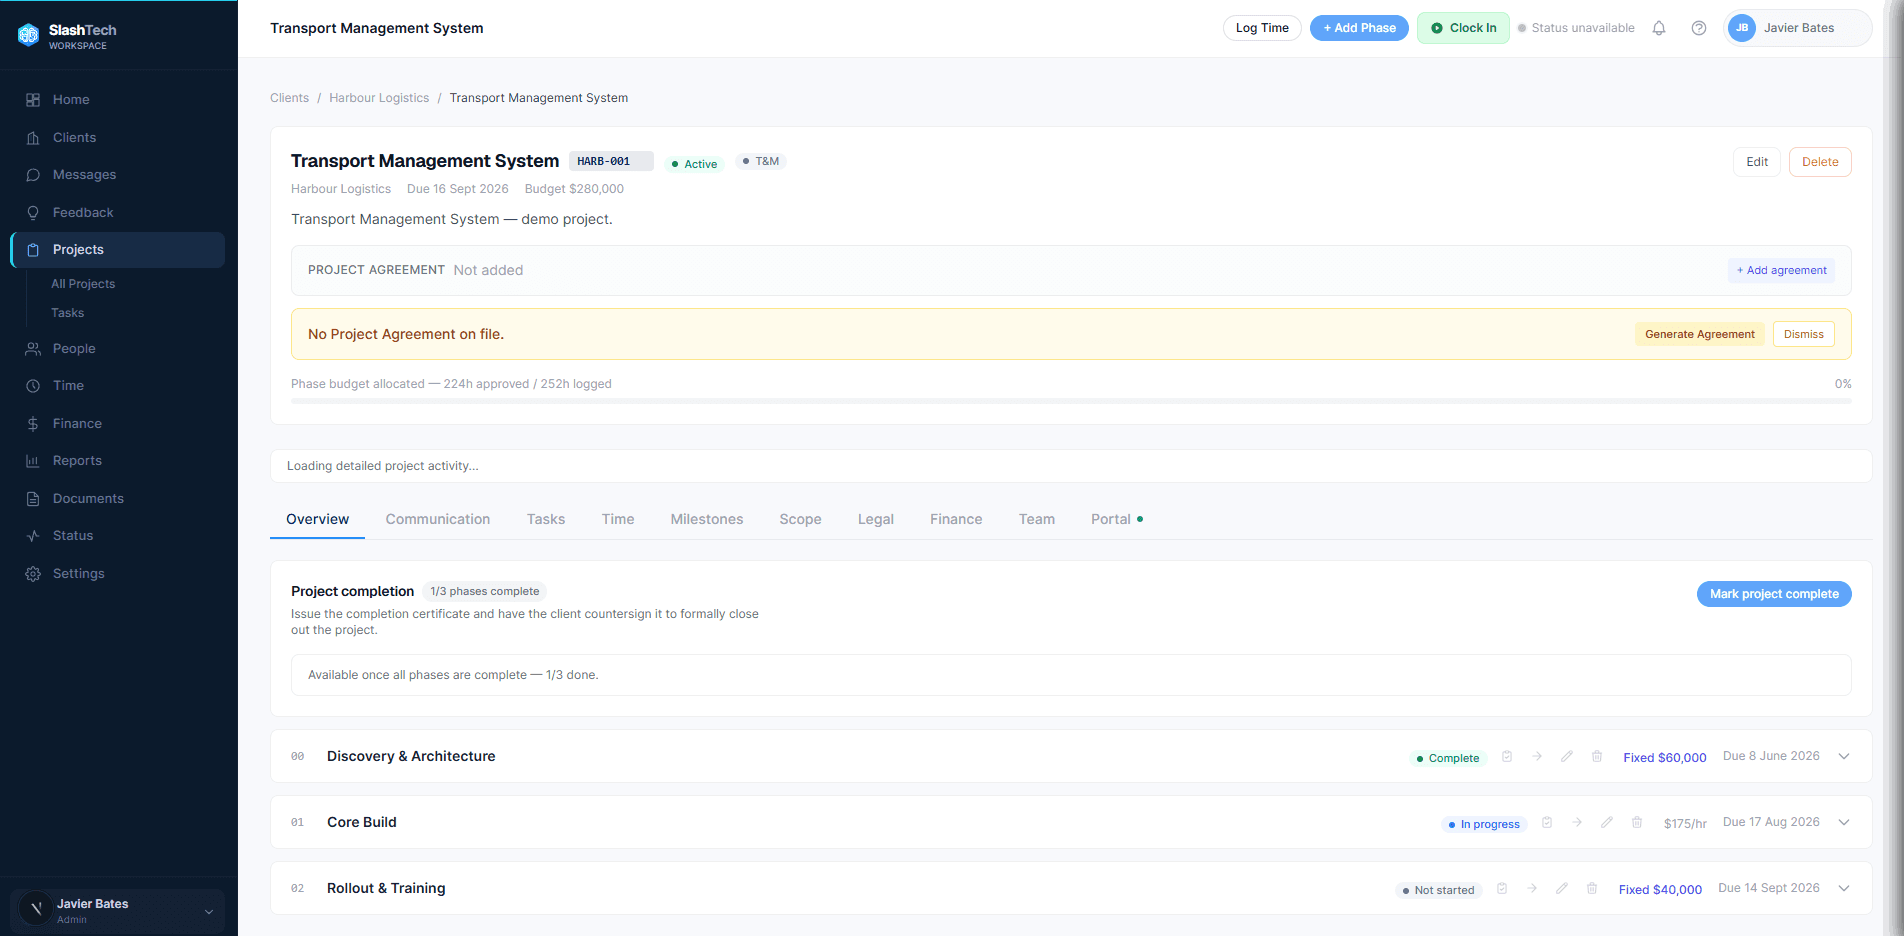Switch to the Milestones tab

point(707,519)
